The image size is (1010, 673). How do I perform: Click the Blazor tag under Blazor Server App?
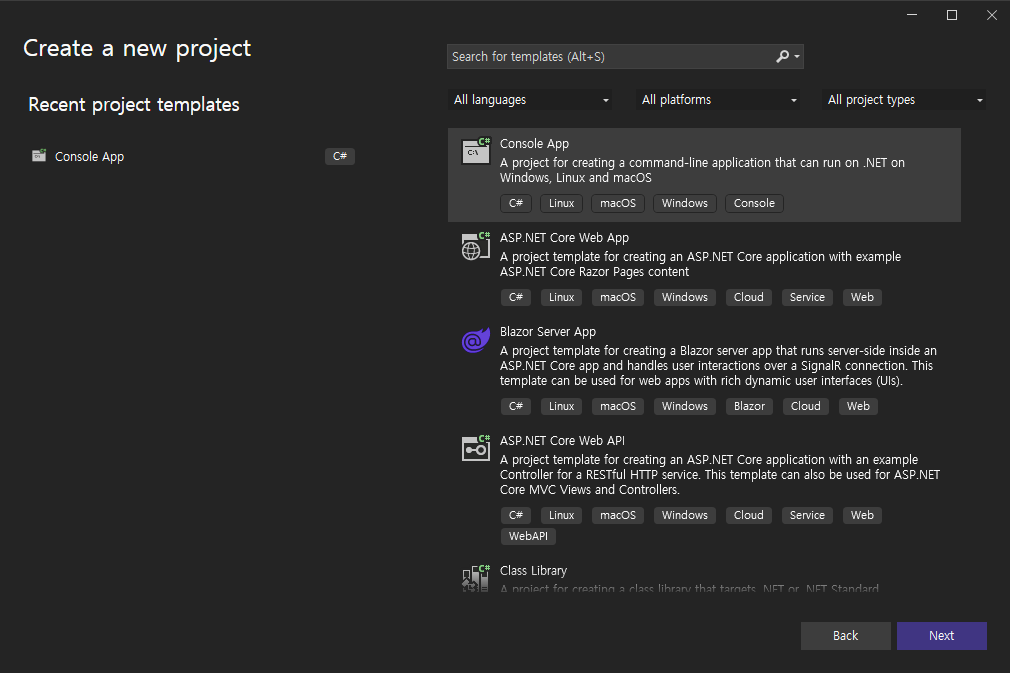click(749, 406)
